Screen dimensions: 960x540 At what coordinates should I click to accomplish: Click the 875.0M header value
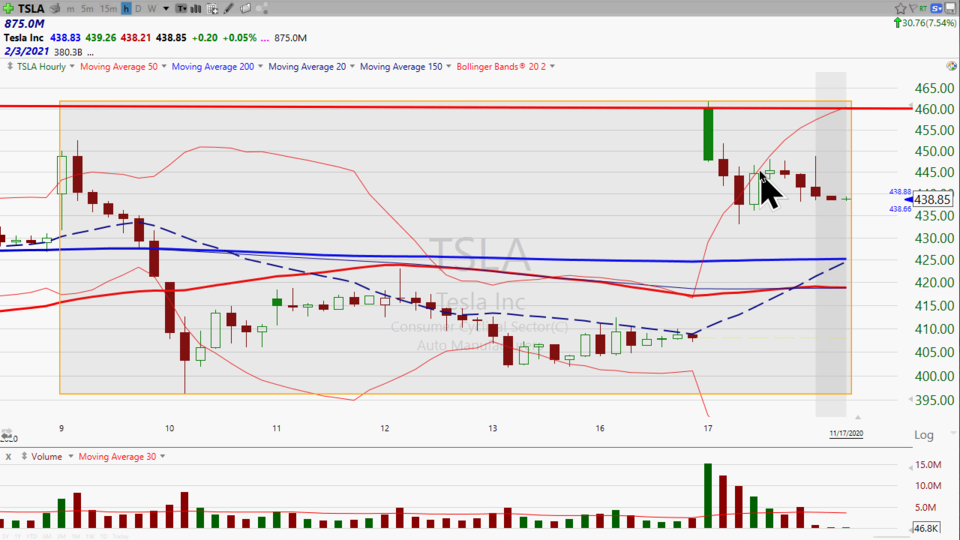click(24, 24)
